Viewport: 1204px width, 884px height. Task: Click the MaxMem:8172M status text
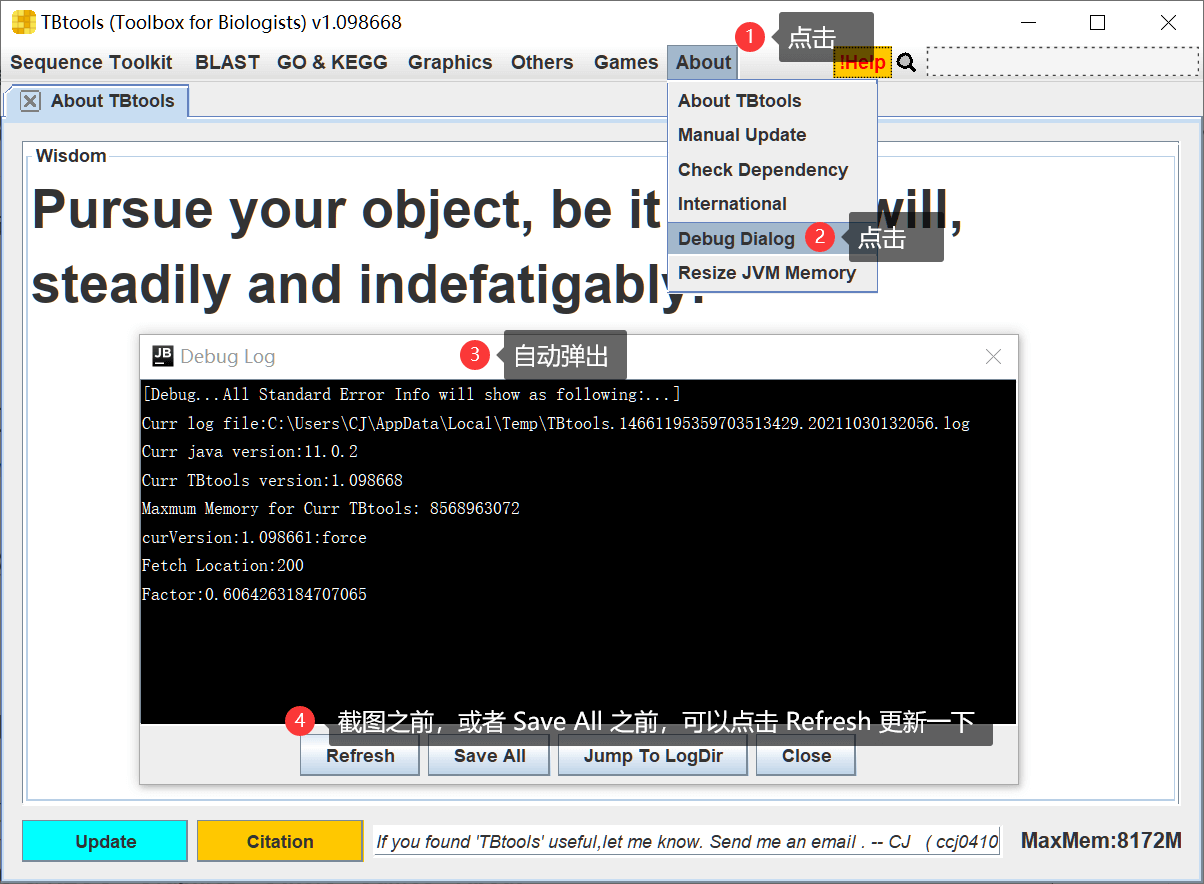tap(1101, 841)
